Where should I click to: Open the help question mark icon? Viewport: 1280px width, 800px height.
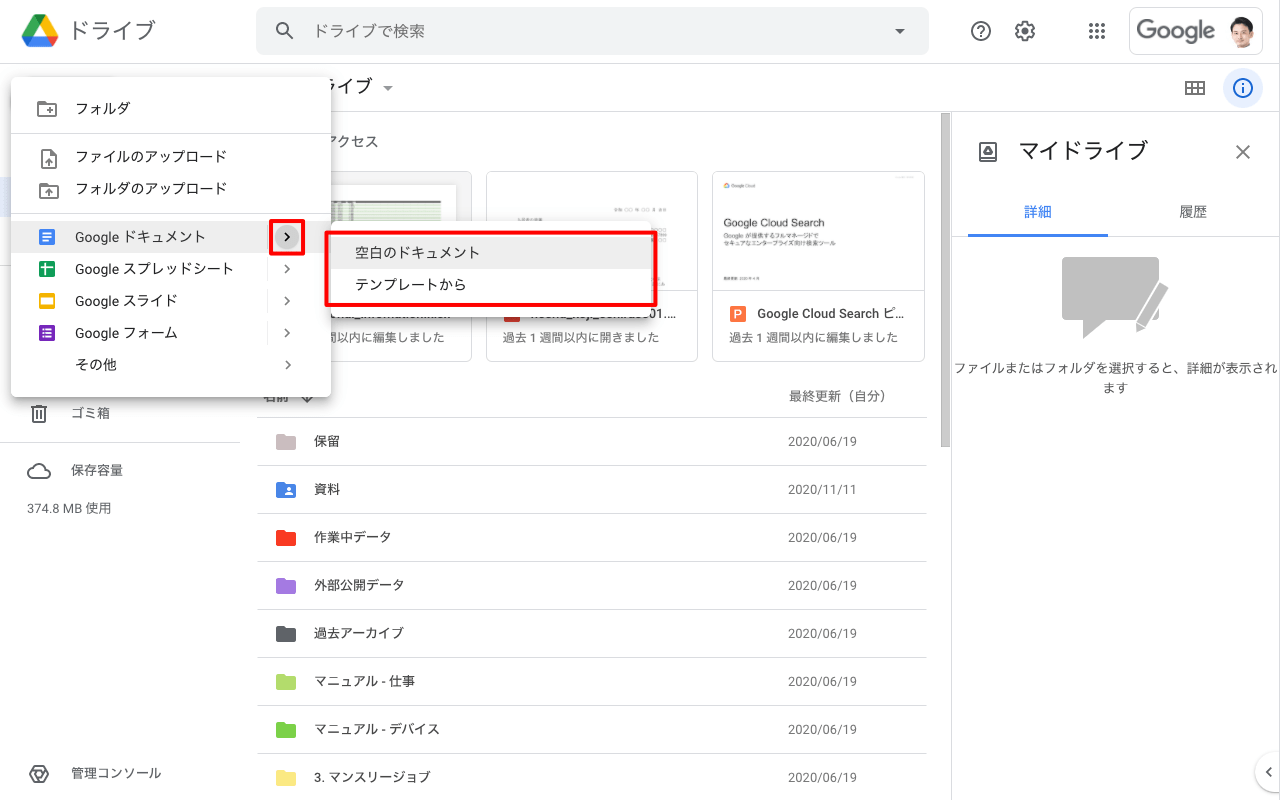click(981, 31)
